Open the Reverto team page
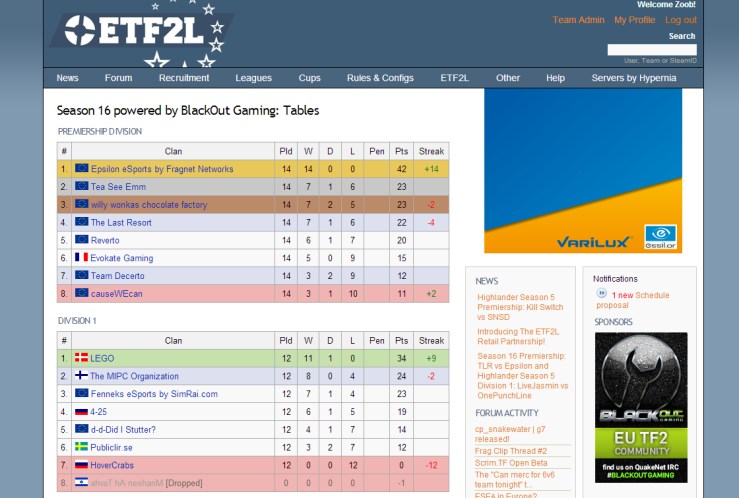Screen dimensions: 739x498 click(x=105, y=240)
